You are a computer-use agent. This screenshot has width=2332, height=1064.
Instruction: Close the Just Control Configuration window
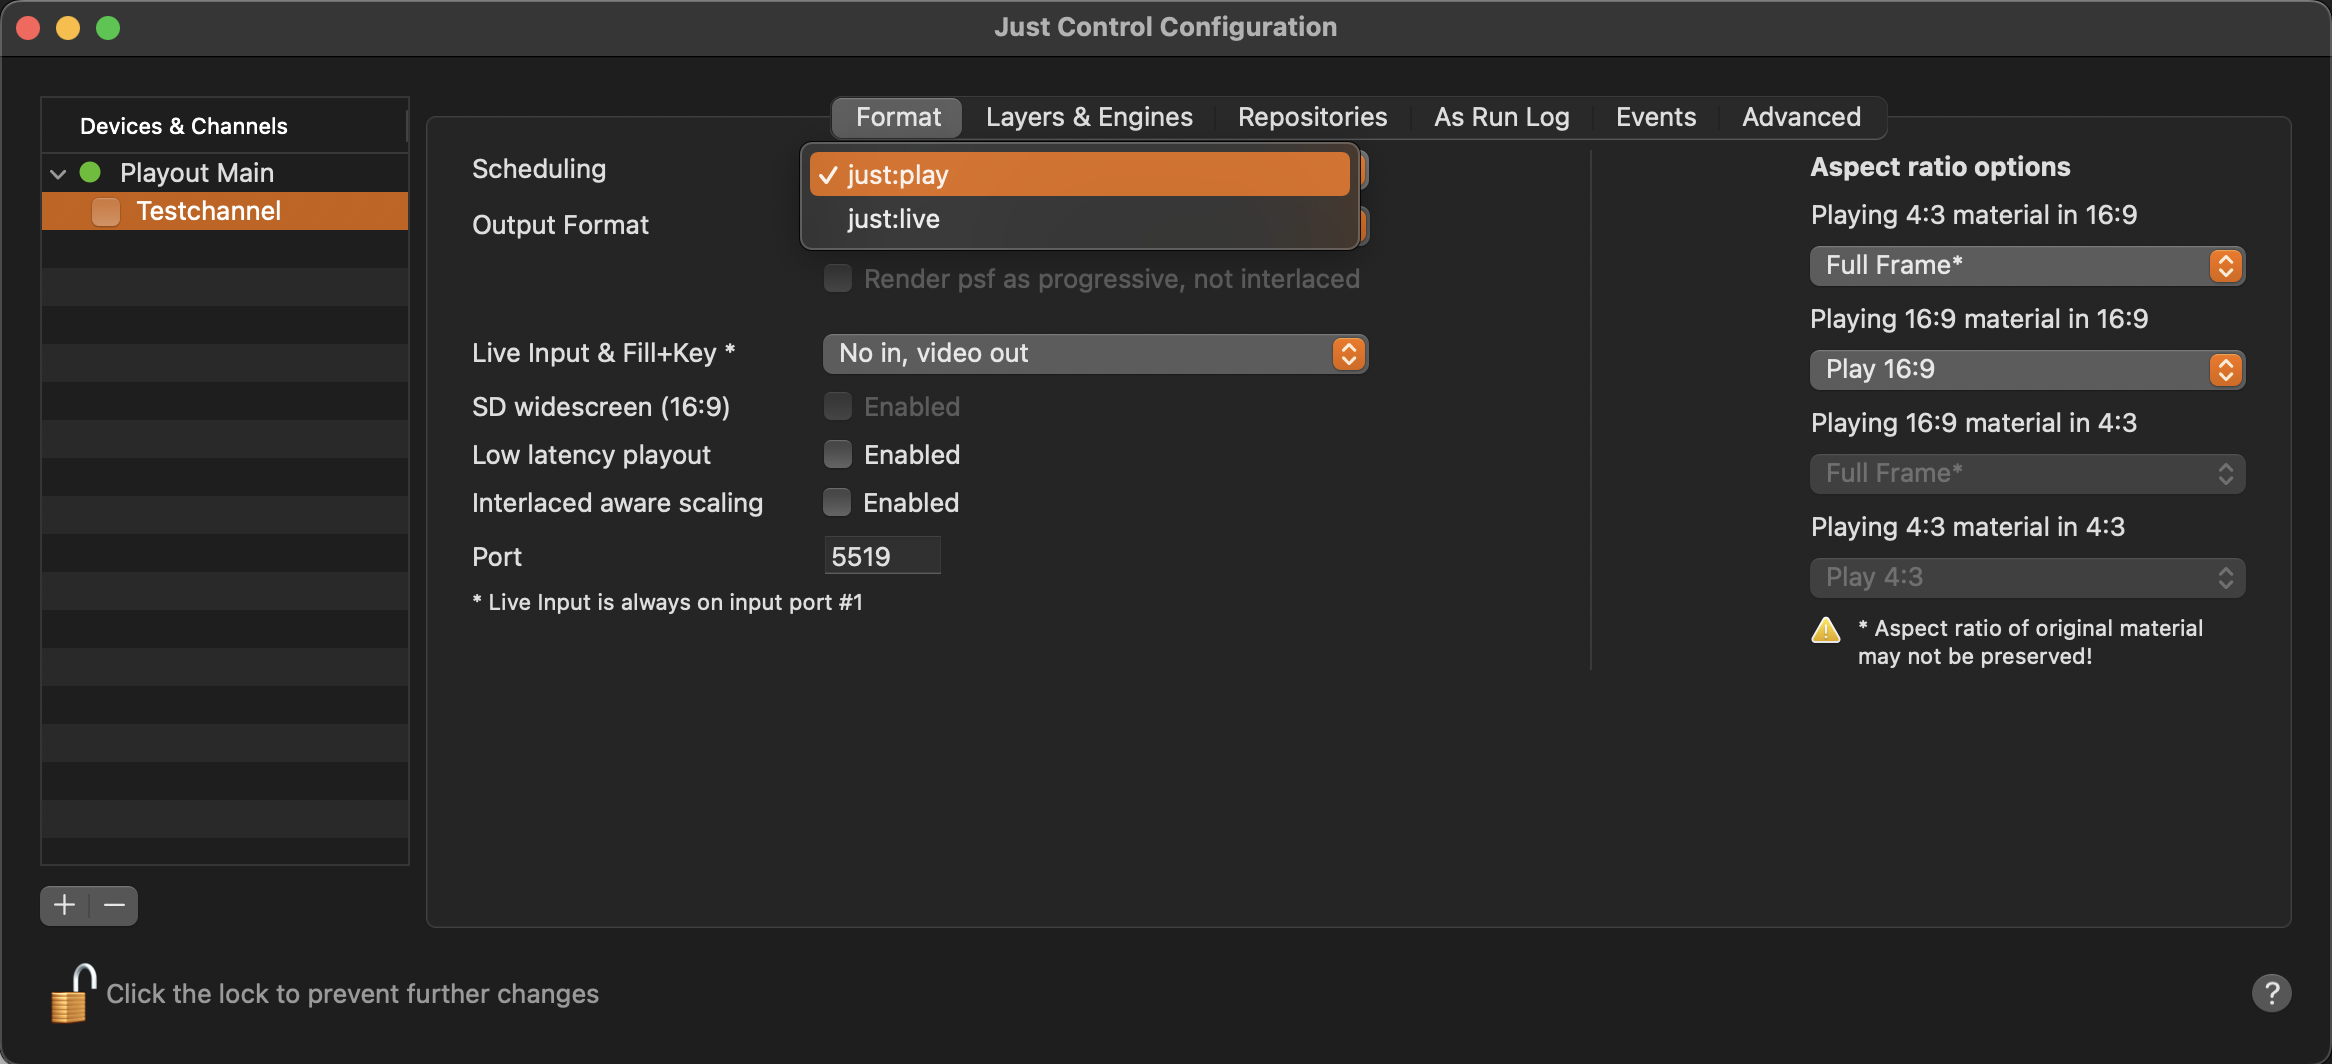28,28
